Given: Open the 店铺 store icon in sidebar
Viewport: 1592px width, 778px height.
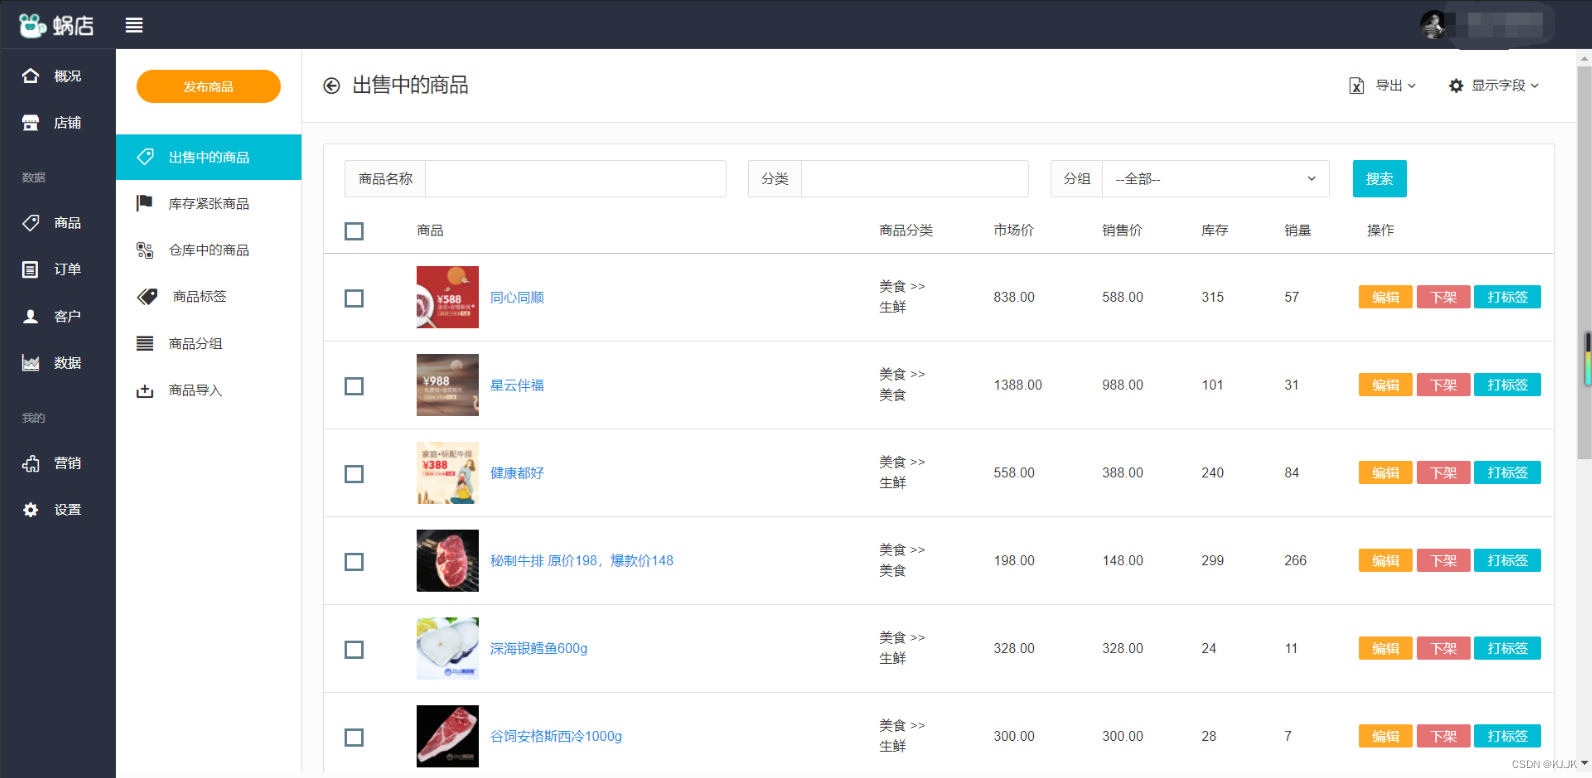Looking at the screenshot, I should (31, 122).
